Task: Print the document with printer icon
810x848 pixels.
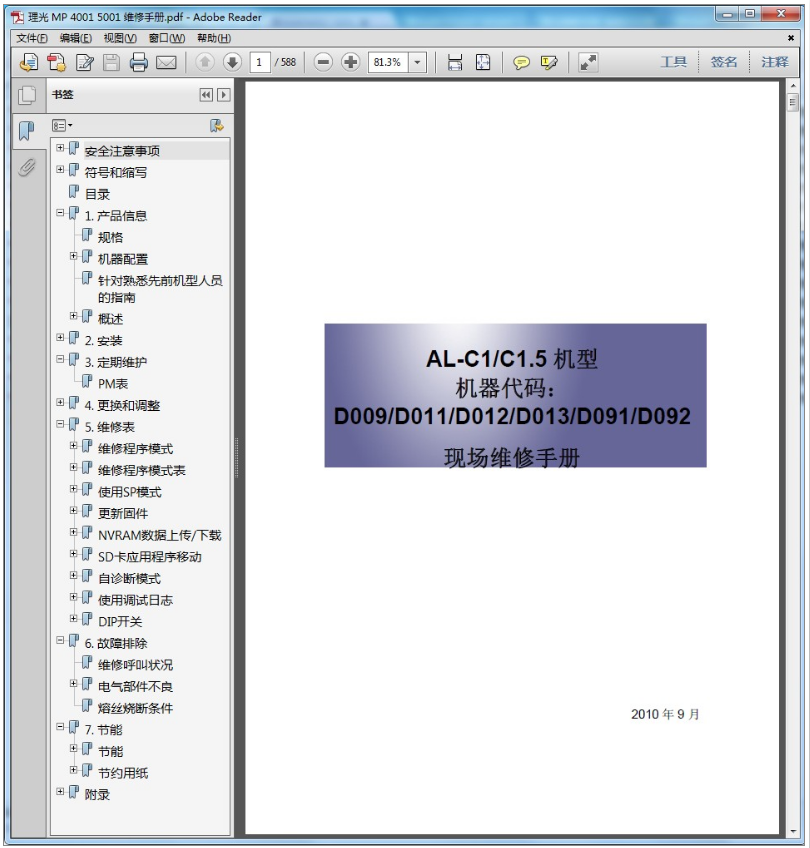Action: coord(138,63)
